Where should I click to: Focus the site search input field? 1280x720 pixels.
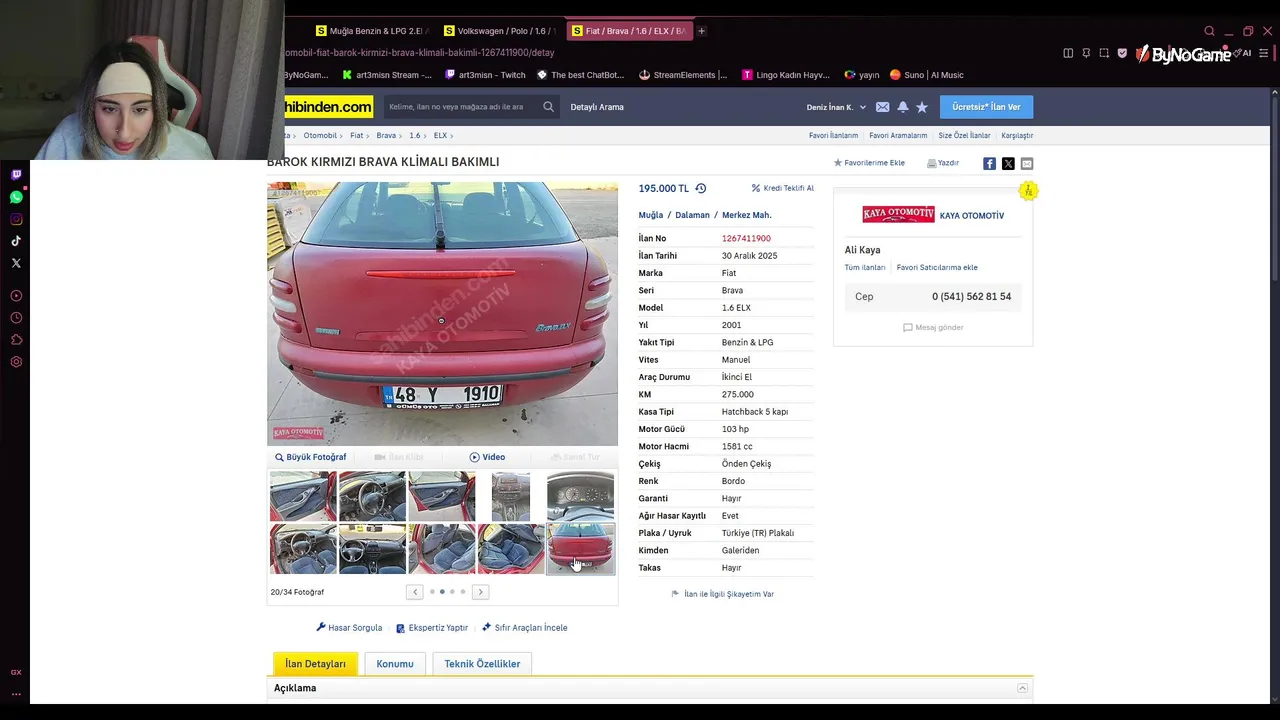coord(462,107)
